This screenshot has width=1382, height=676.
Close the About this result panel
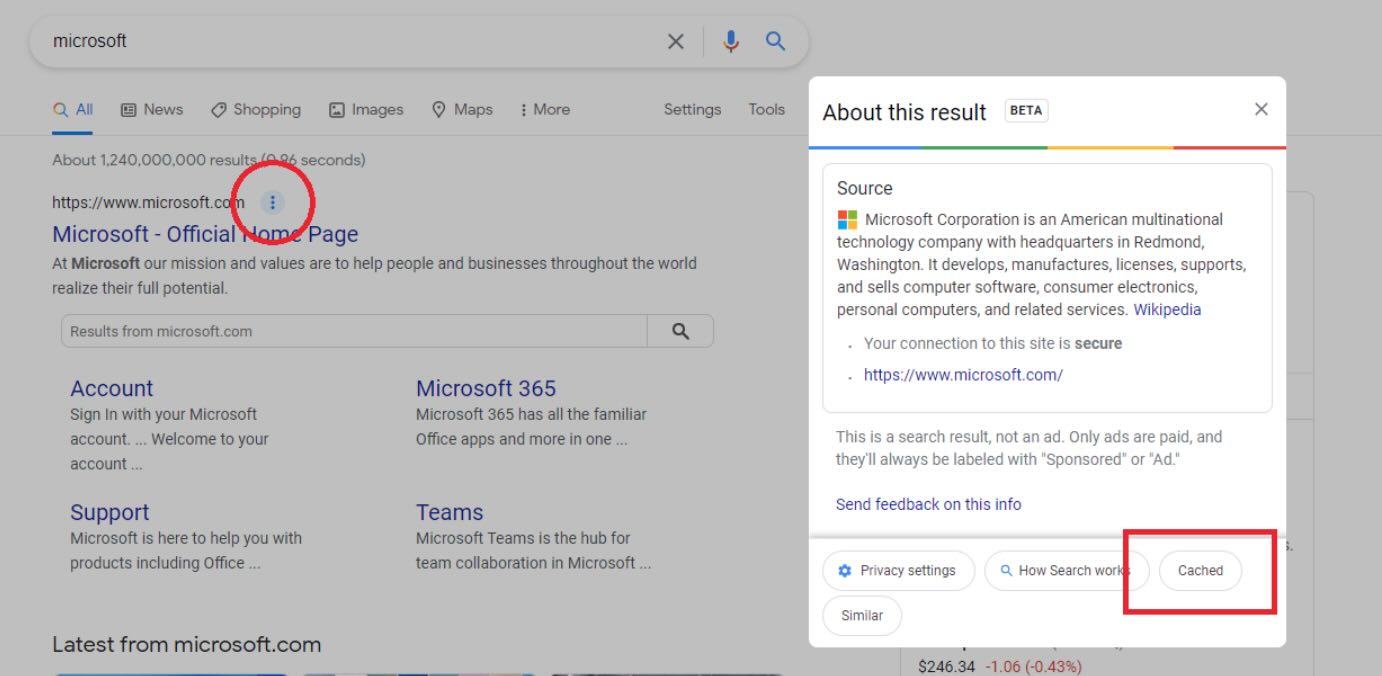click(x=1261, y=109)
